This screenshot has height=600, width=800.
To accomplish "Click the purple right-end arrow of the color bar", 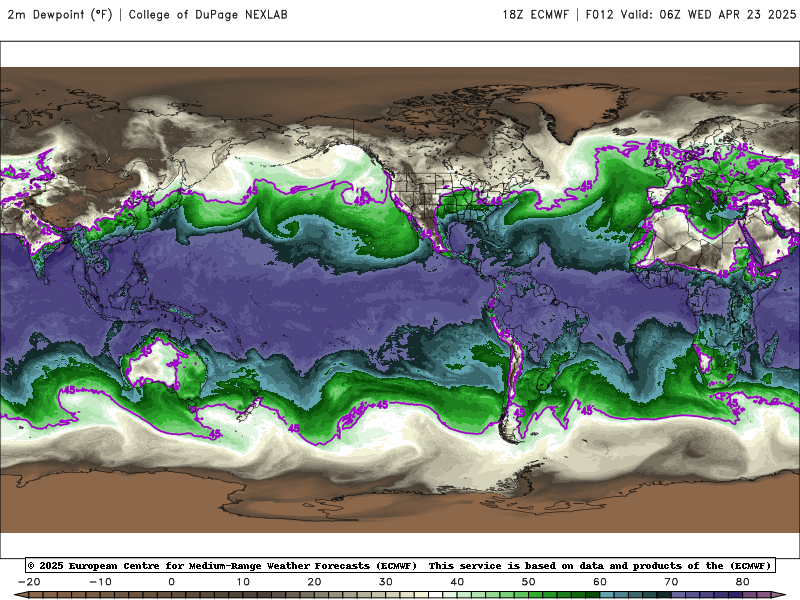I will click(778, 595).
